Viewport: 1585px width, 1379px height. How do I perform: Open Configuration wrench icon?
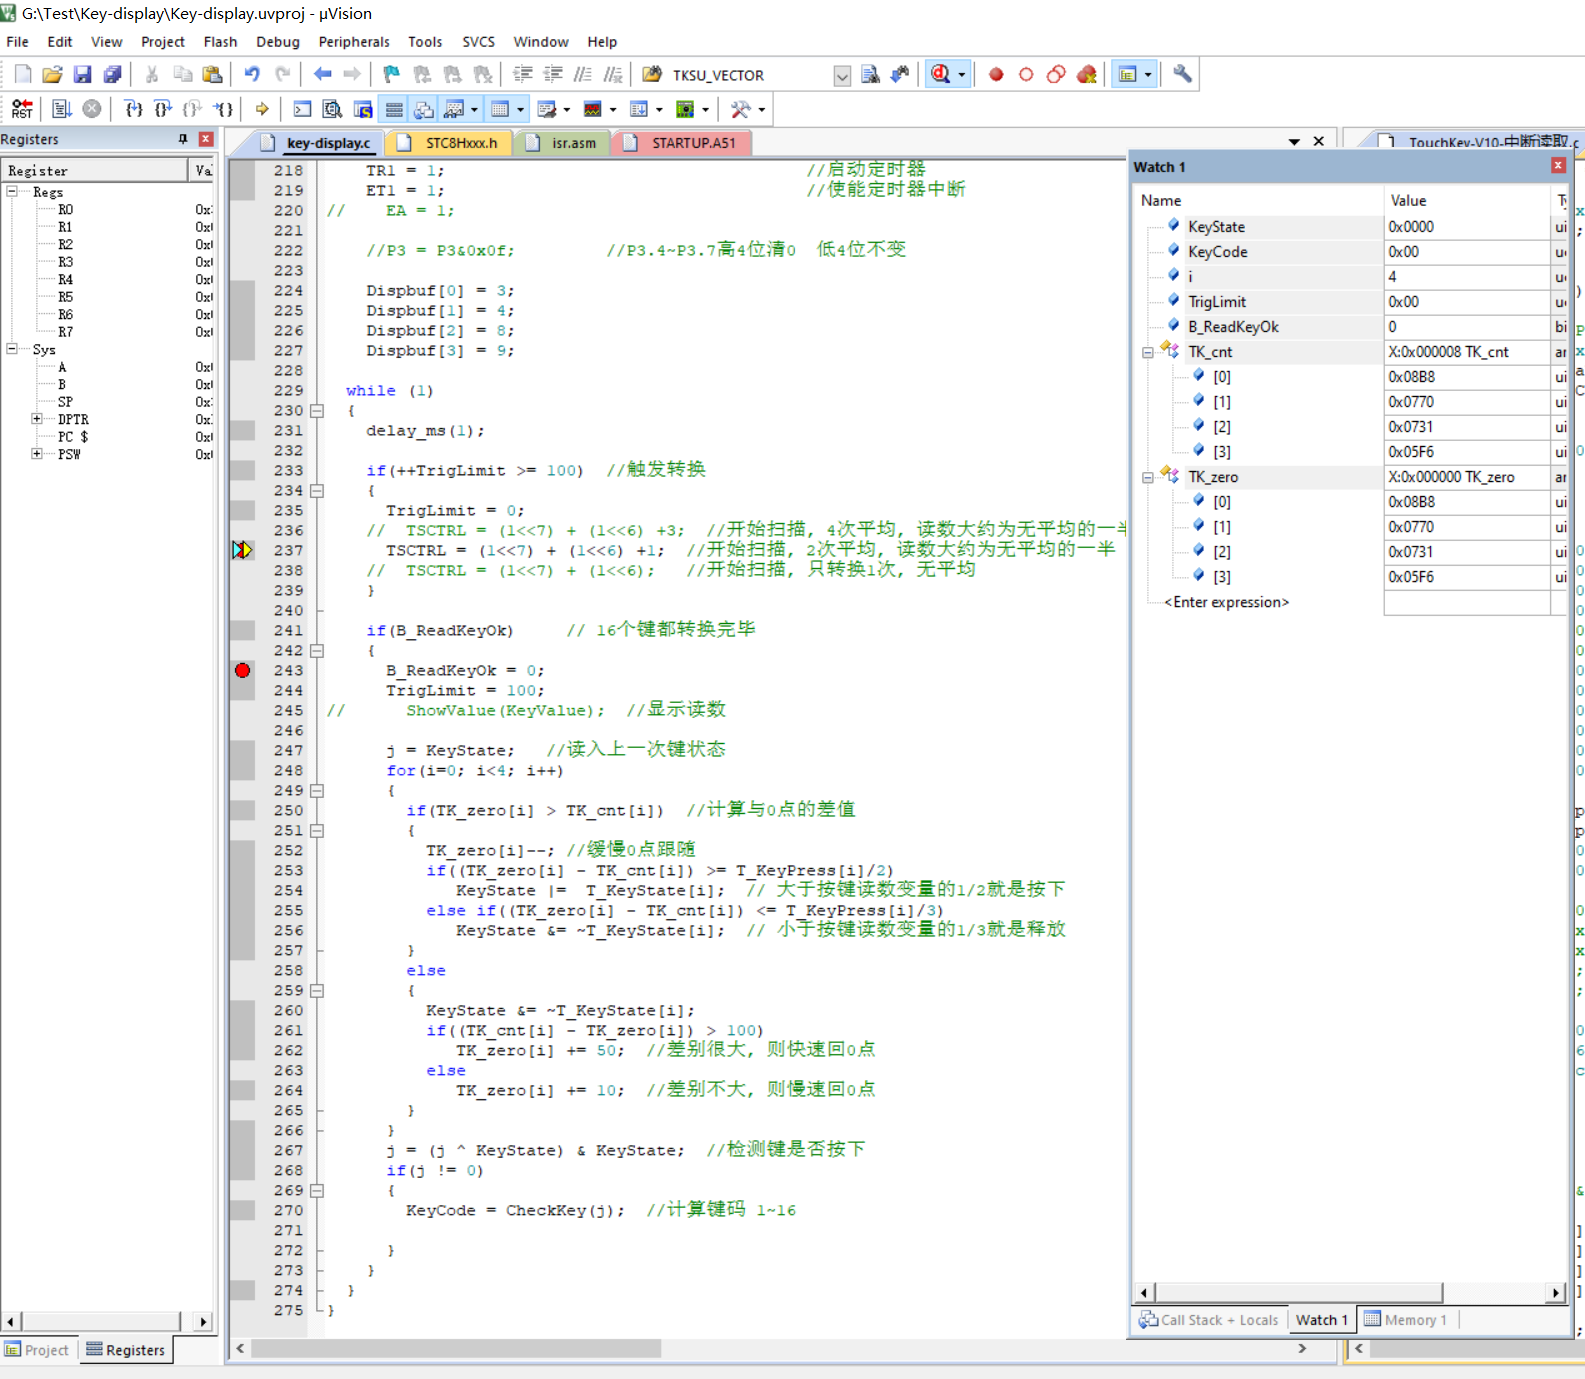click(1182, 74)
